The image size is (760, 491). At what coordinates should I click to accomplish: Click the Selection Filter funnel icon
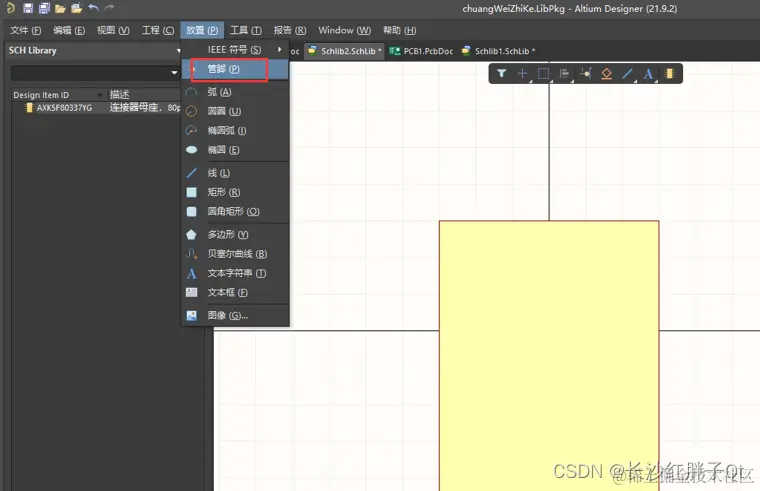[x=502, y=74]
